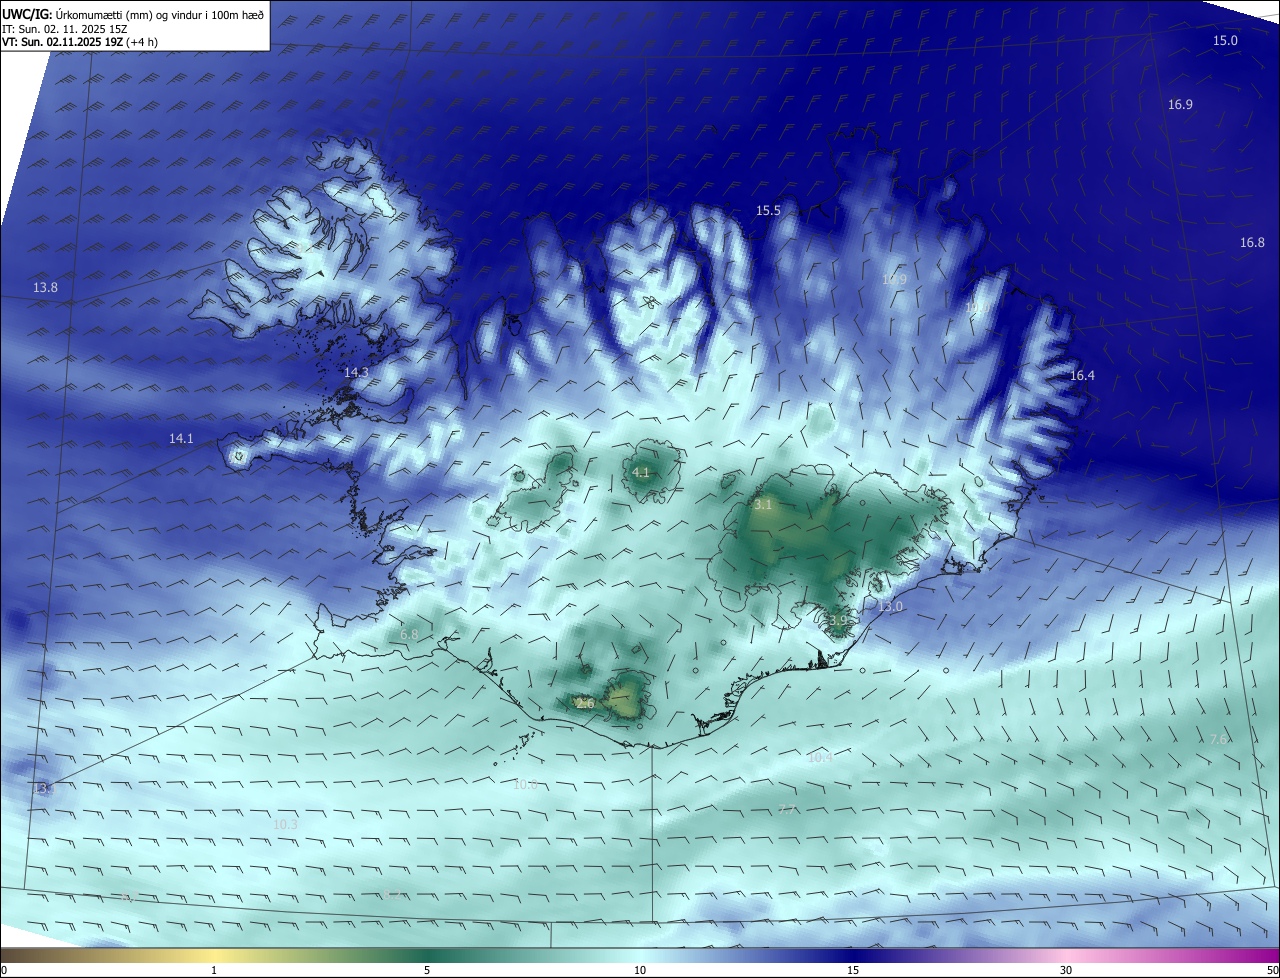The image size is (1280, 978).
Task: Click the 7.7 value over the ocean
Action: point(787,810)
